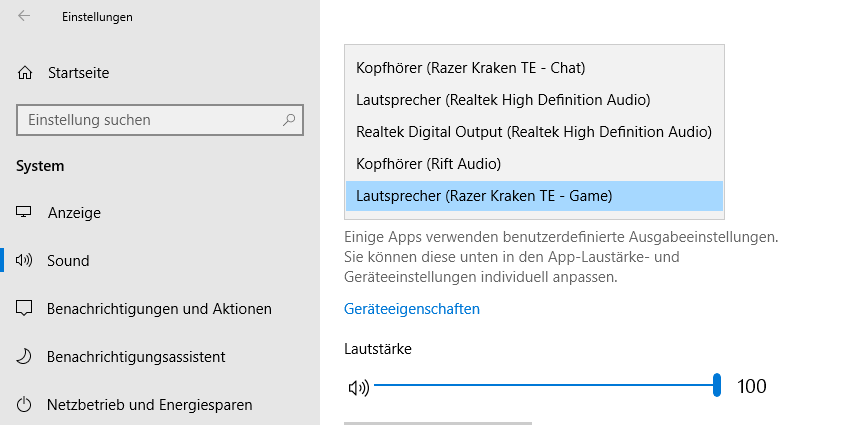Click the Lautstärke label
Image resolution: width=845 pixels, height=425 pixels.
(378, 349)
